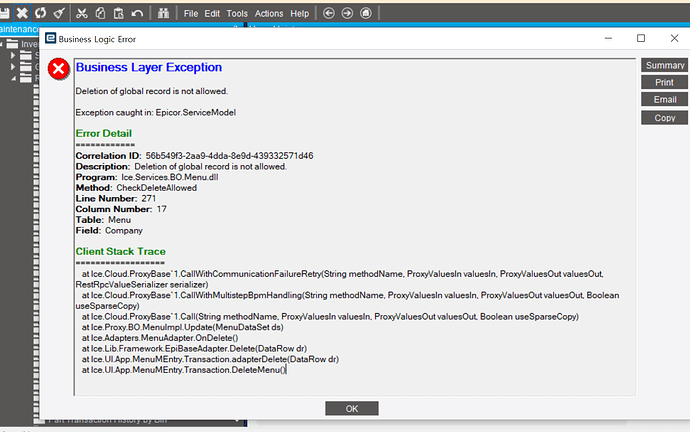Click the Back arrow navigation icon
Viewport: 690px width, 432px height.
pyautogui.click(x=329, y=13)
